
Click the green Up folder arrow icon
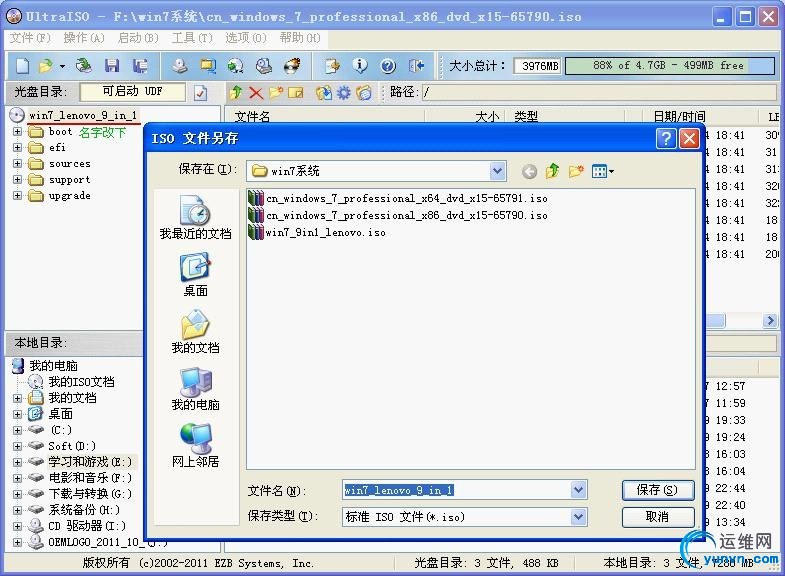[236, 92]
